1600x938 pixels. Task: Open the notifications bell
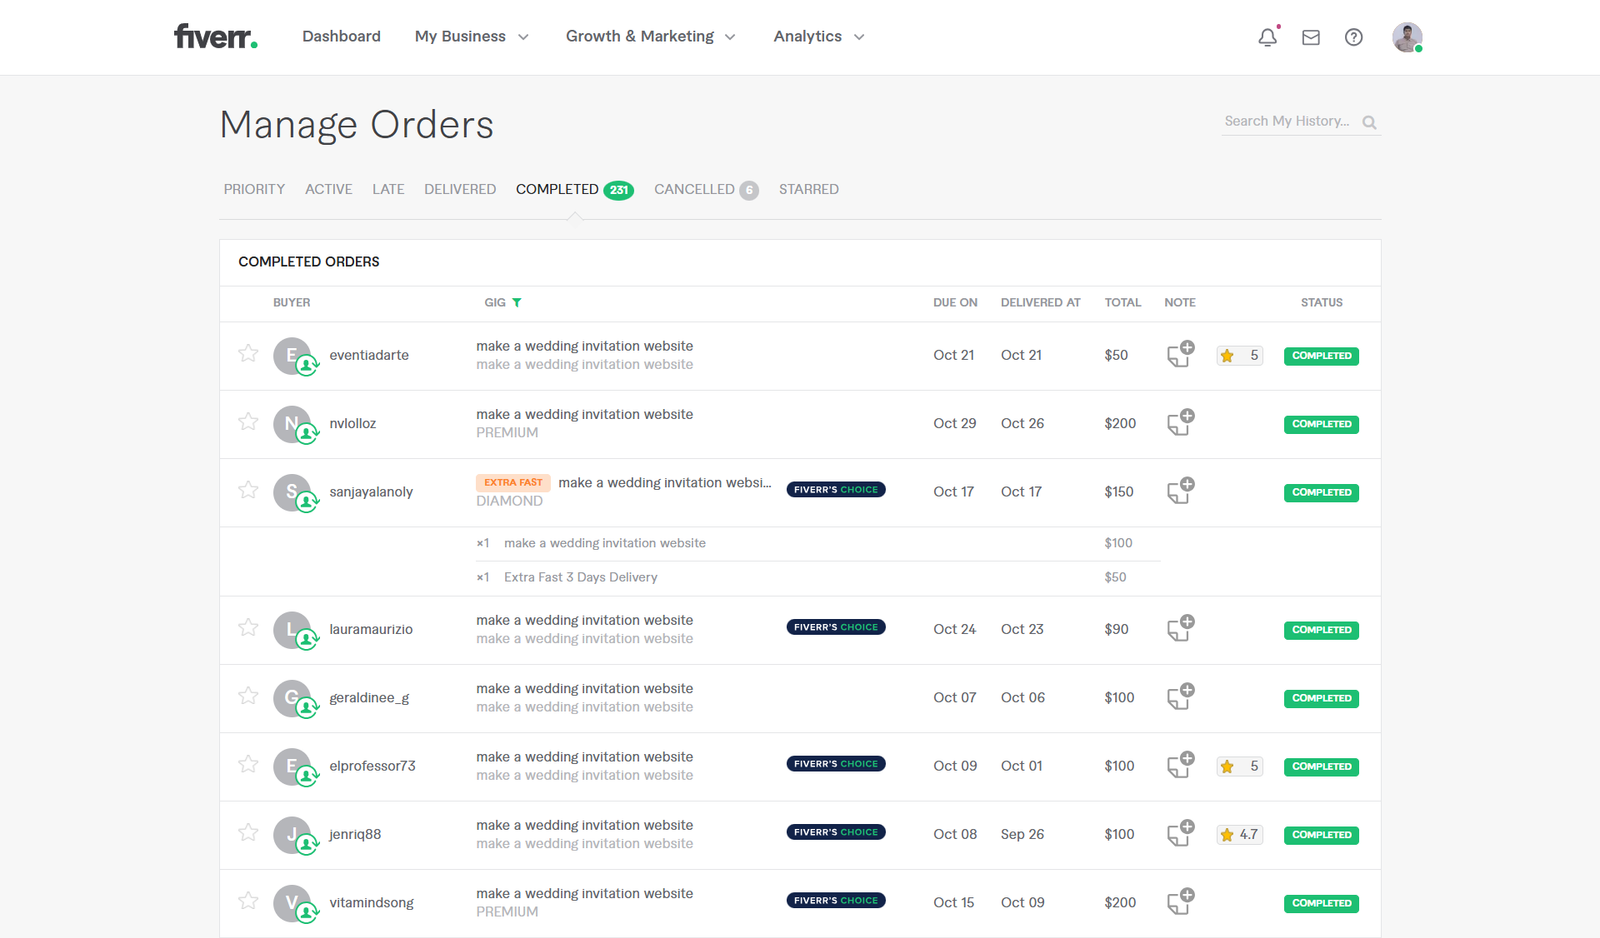pyautogui.click(x=1267, y=37)
